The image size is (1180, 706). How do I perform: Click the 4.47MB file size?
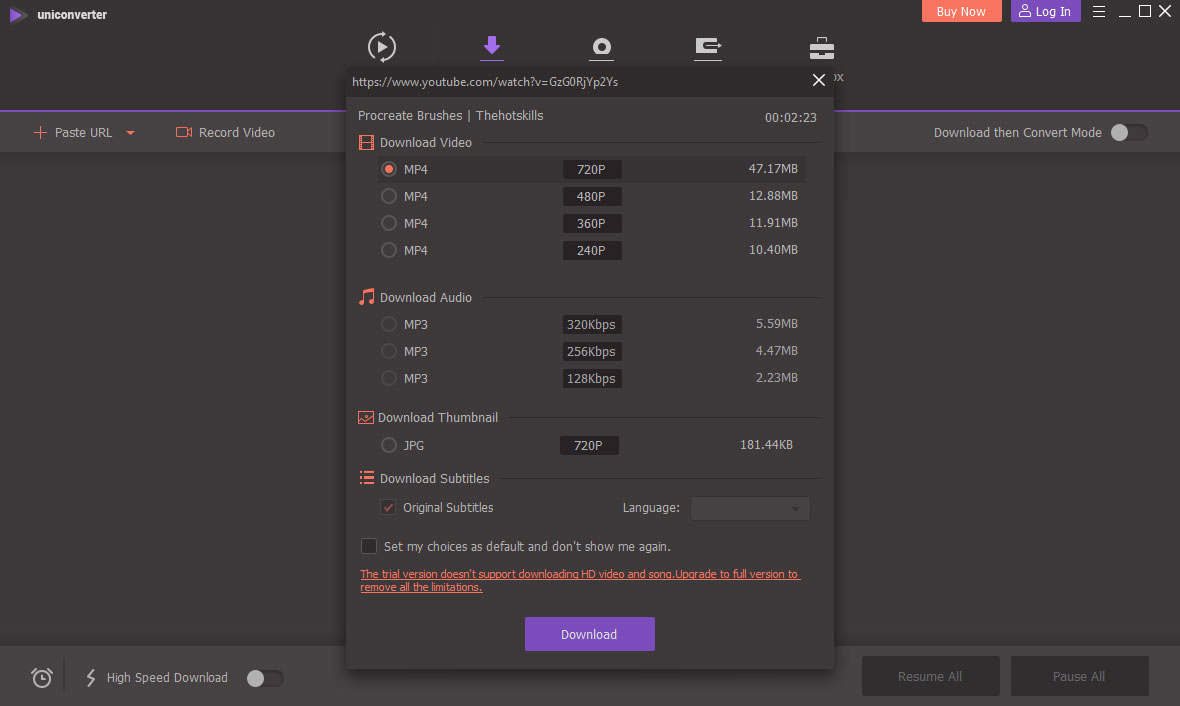(x=777, y=351)
